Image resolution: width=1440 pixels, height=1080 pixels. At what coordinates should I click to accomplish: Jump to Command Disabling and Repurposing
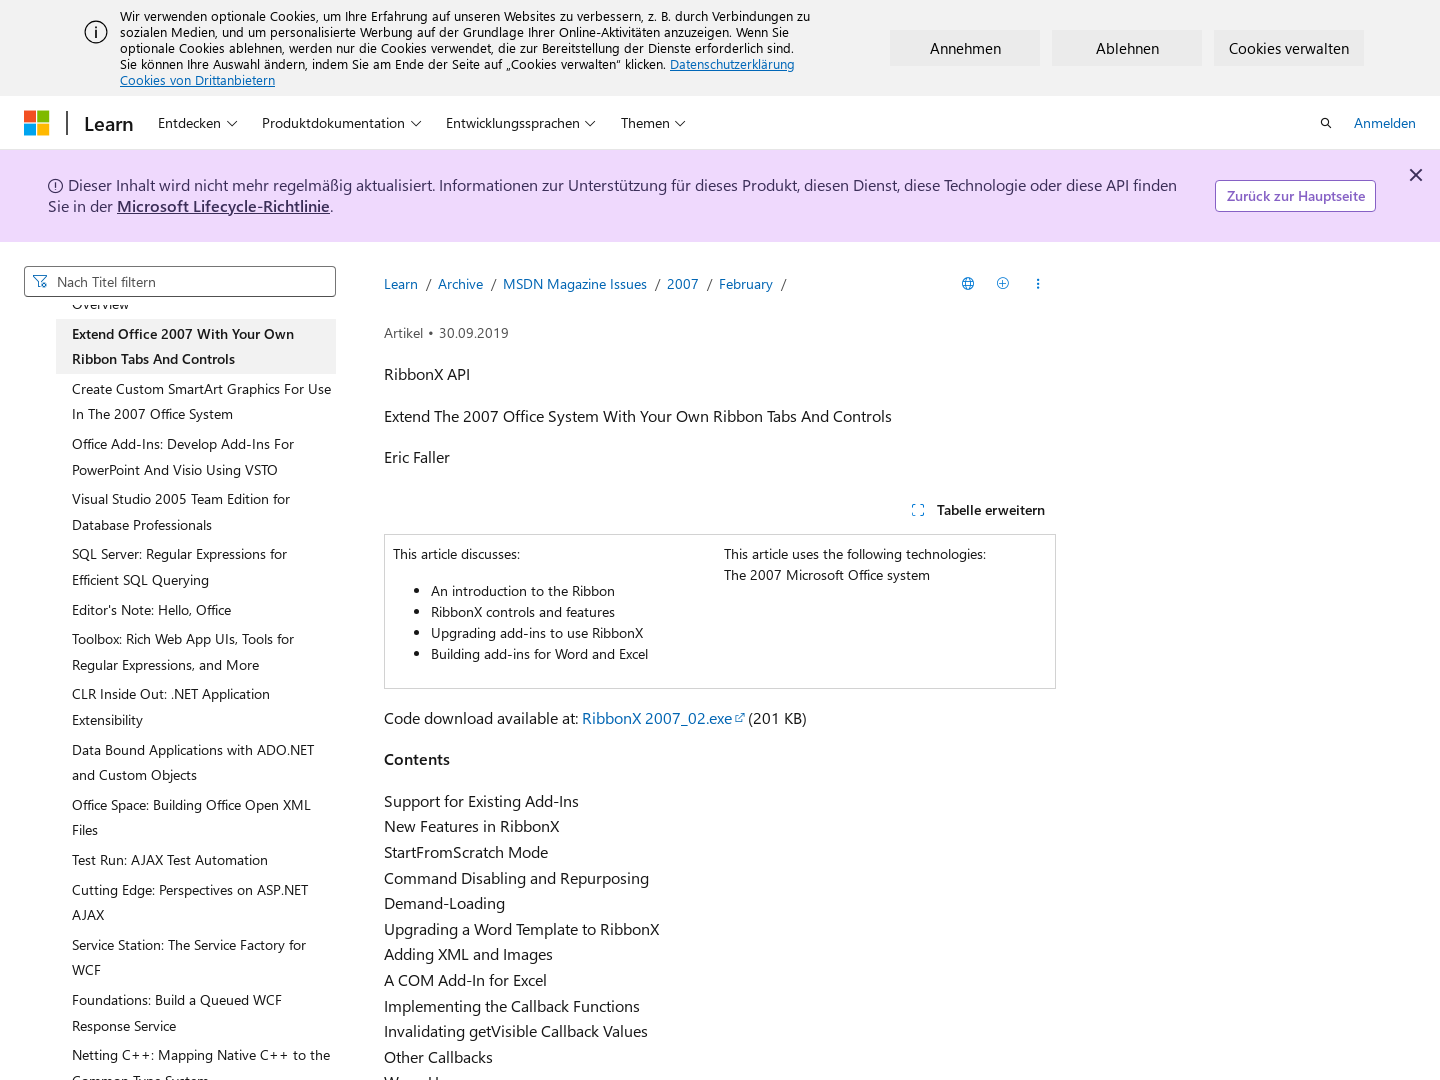pyautogui.click(x=516, y=878)
